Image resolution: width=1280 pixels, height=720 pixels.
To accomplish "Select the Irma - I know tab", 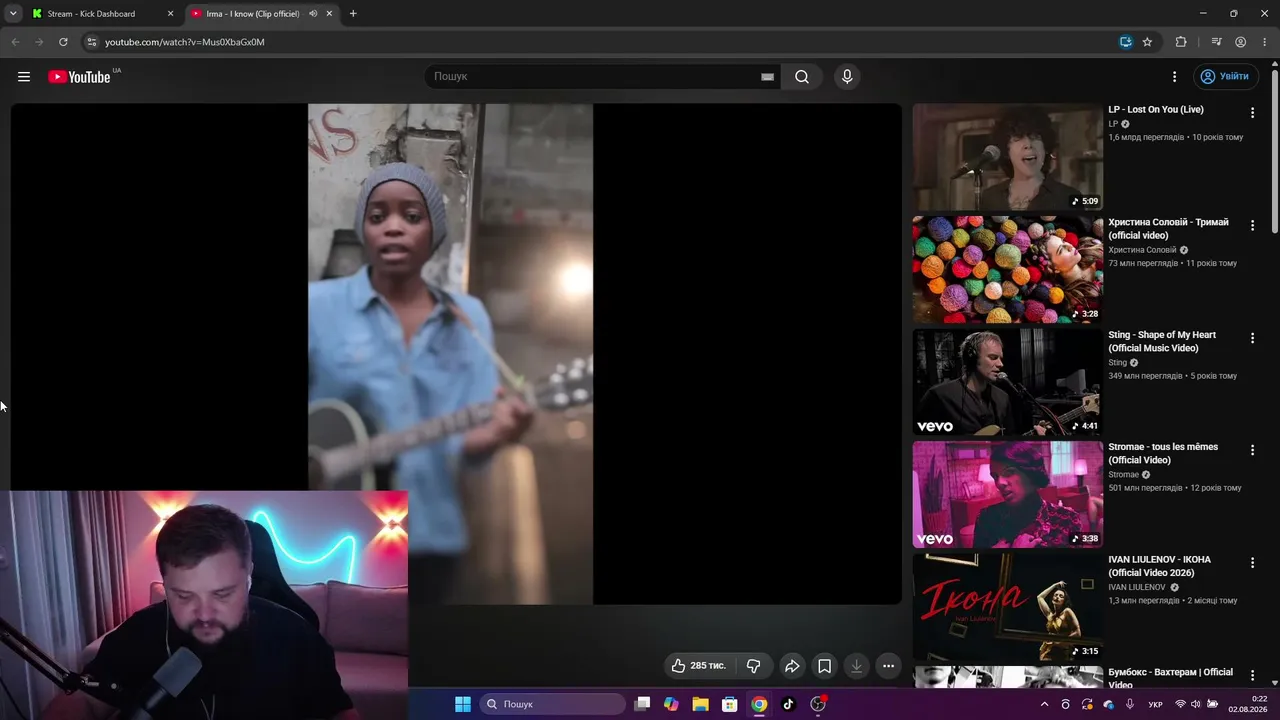I will (x=253, y=14).
